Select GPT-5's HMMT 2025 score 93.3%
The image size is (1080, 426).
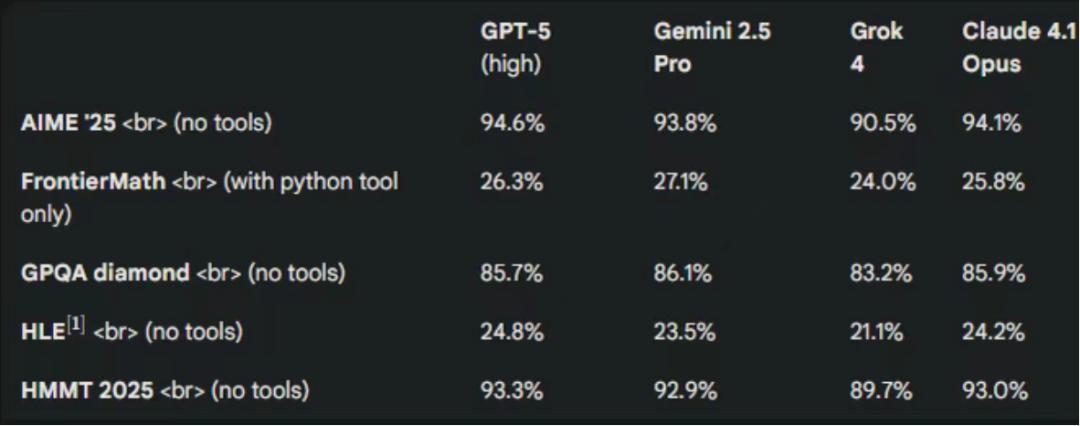tap(511, 390)
